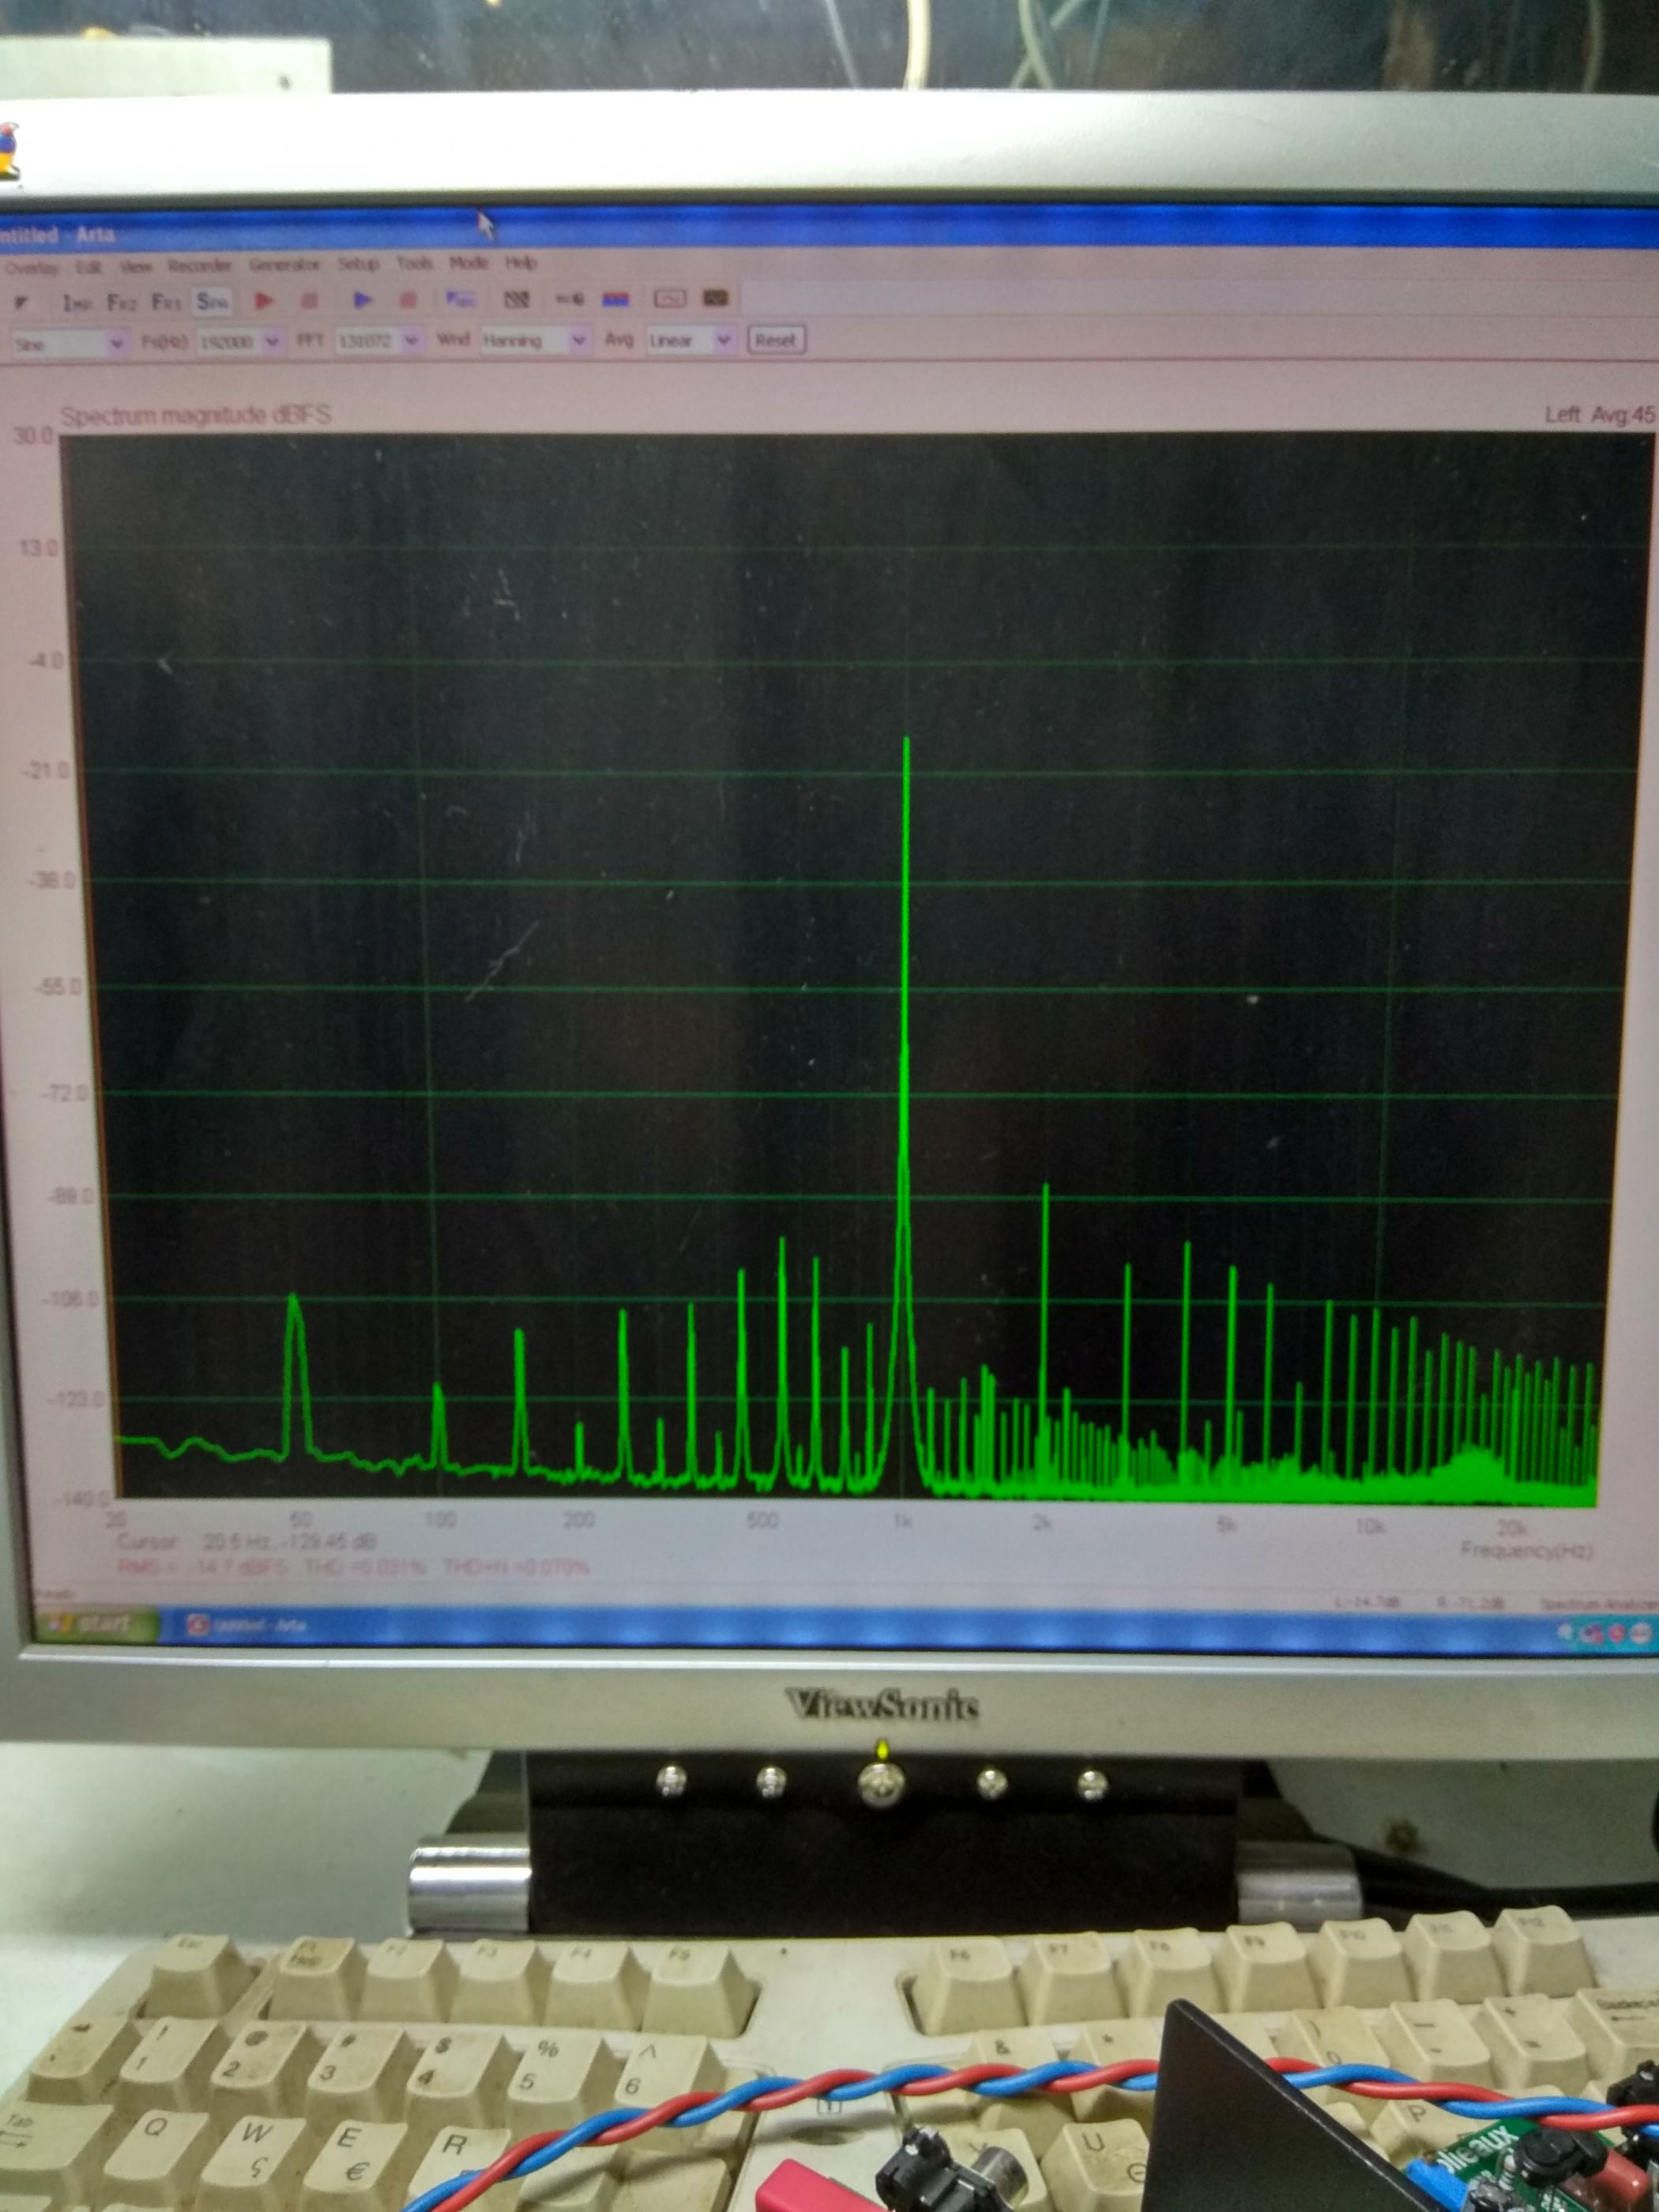Screen dimensions: 1659x2212
Task: Start recording with red play arrow
Action: pos(264,300)
